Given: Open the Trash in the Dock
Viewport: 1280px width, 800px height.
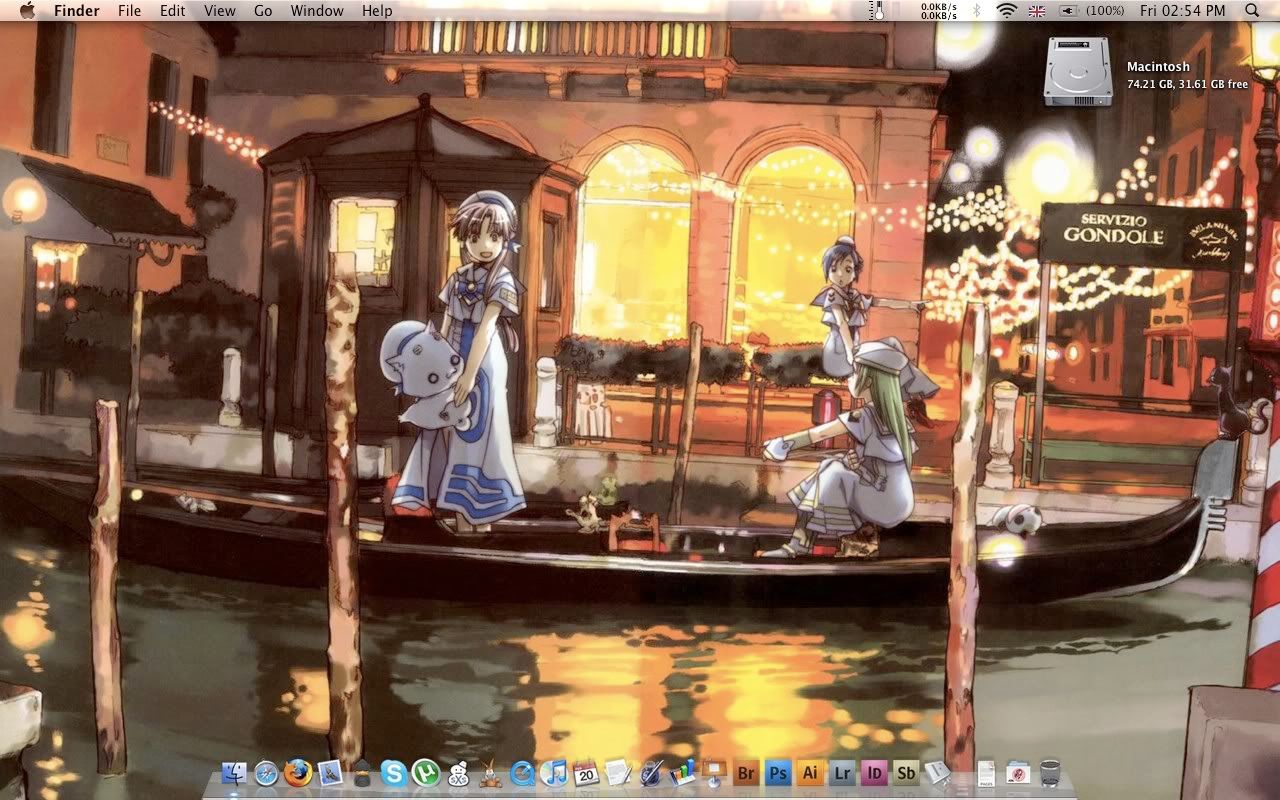Looking at the screenshot, I should click(x=1050, y=773).
